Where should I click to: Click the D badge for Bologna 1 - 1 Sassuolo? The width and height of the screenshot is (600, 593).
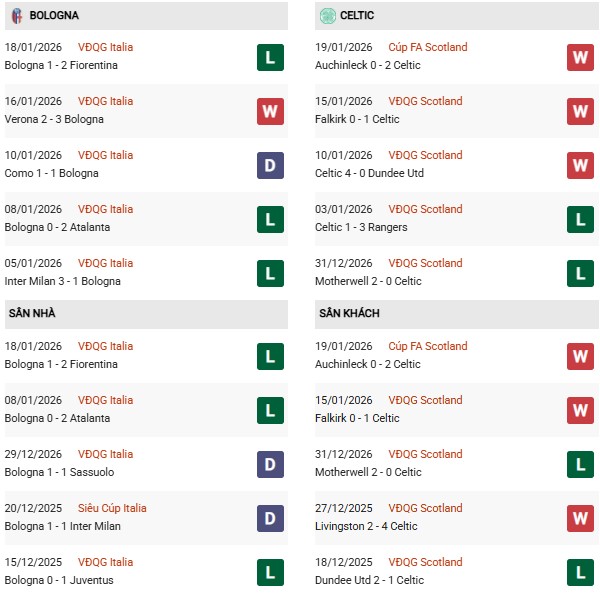pos(270,464)
